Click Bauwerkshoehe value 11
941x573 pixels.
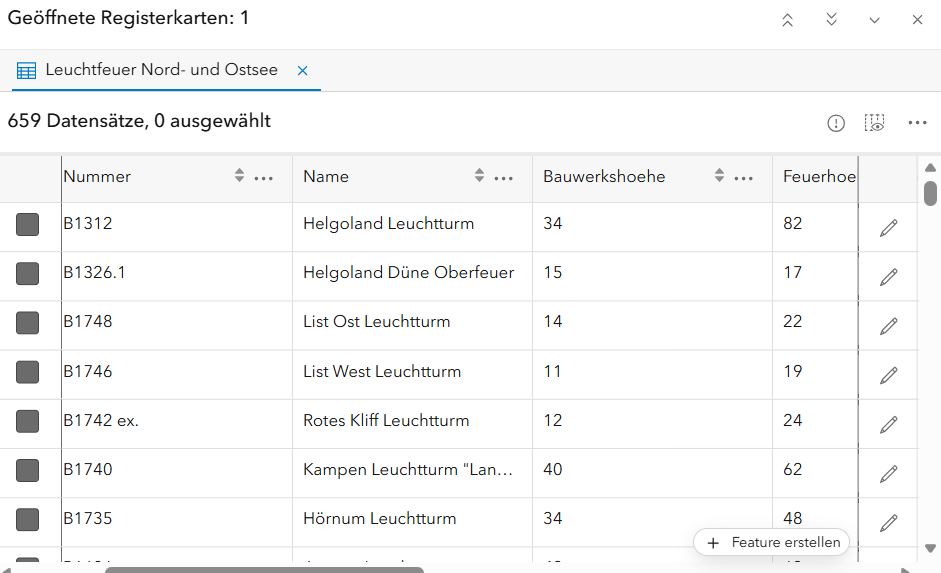[552, 371]
